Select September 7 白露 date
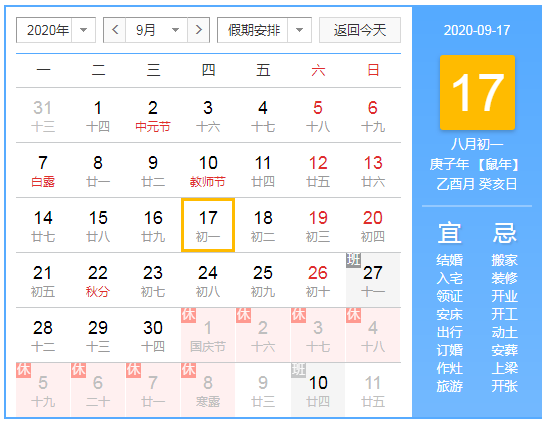 click(x=43, y=171)
